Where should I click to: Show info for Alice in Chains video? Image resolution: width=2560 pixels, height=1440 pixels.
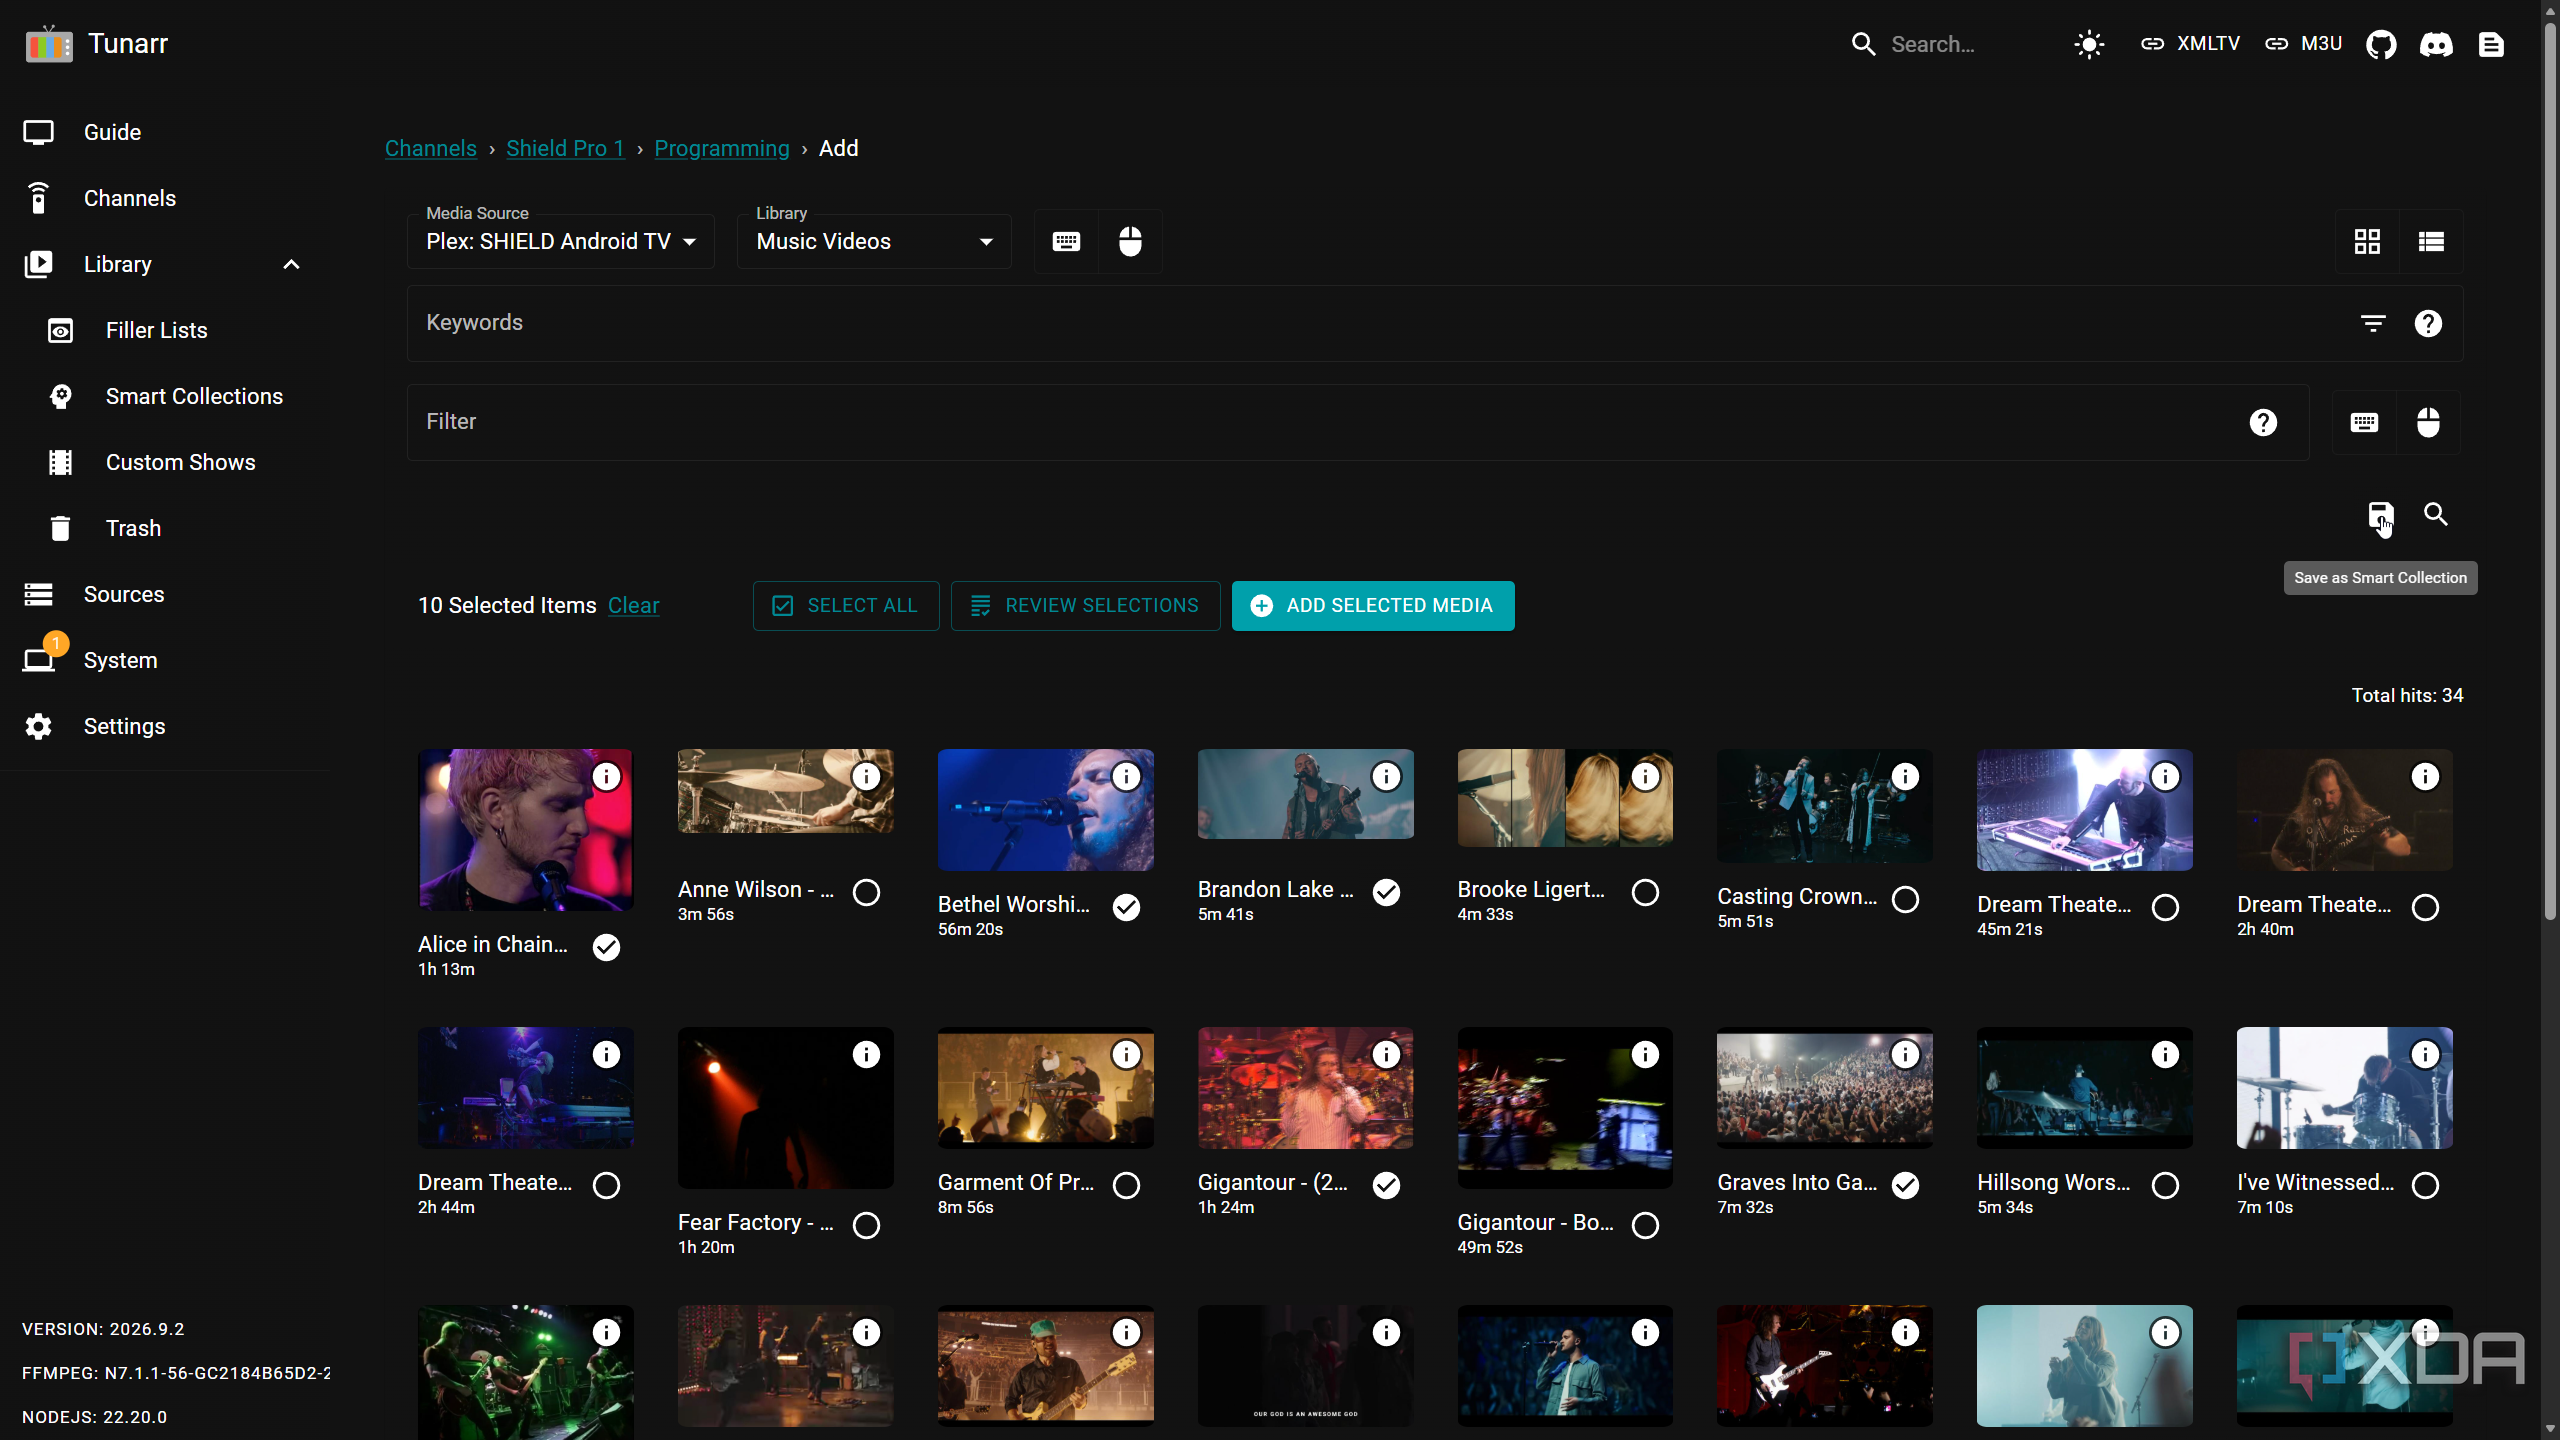(x=606, y=776)
